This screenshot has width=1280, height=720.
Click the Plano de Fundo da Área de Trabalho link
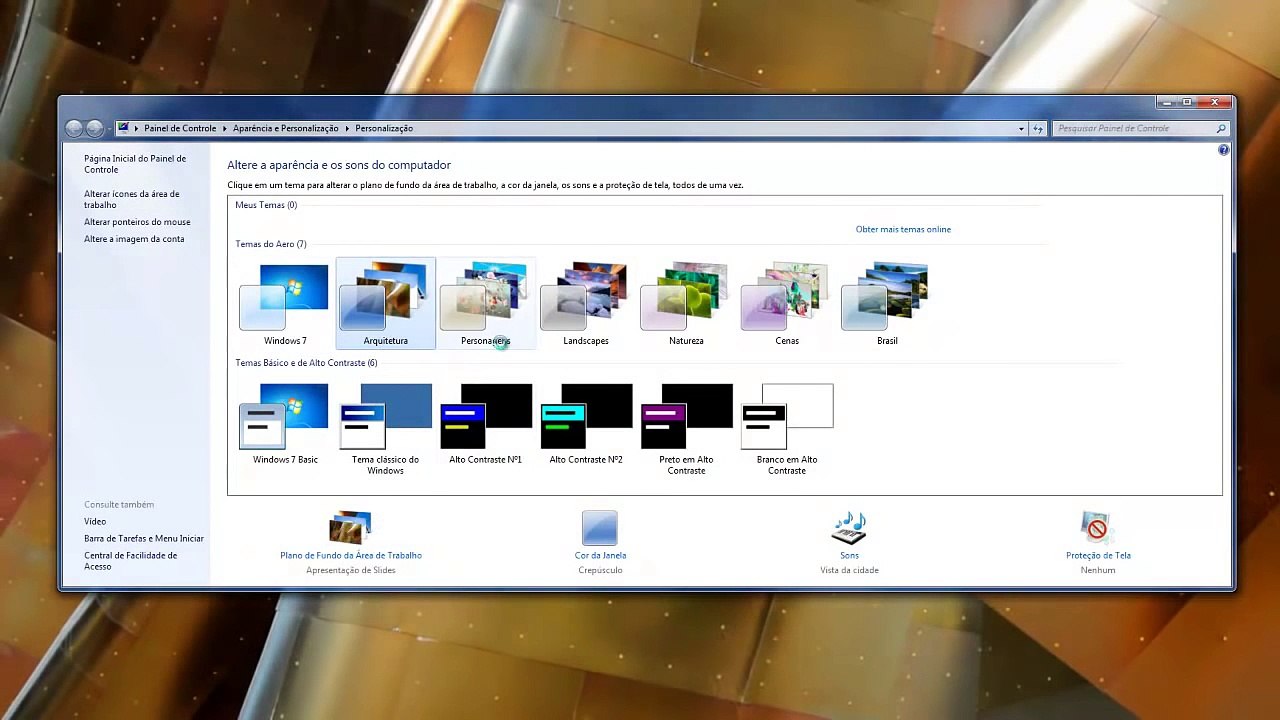click(351, 555)
